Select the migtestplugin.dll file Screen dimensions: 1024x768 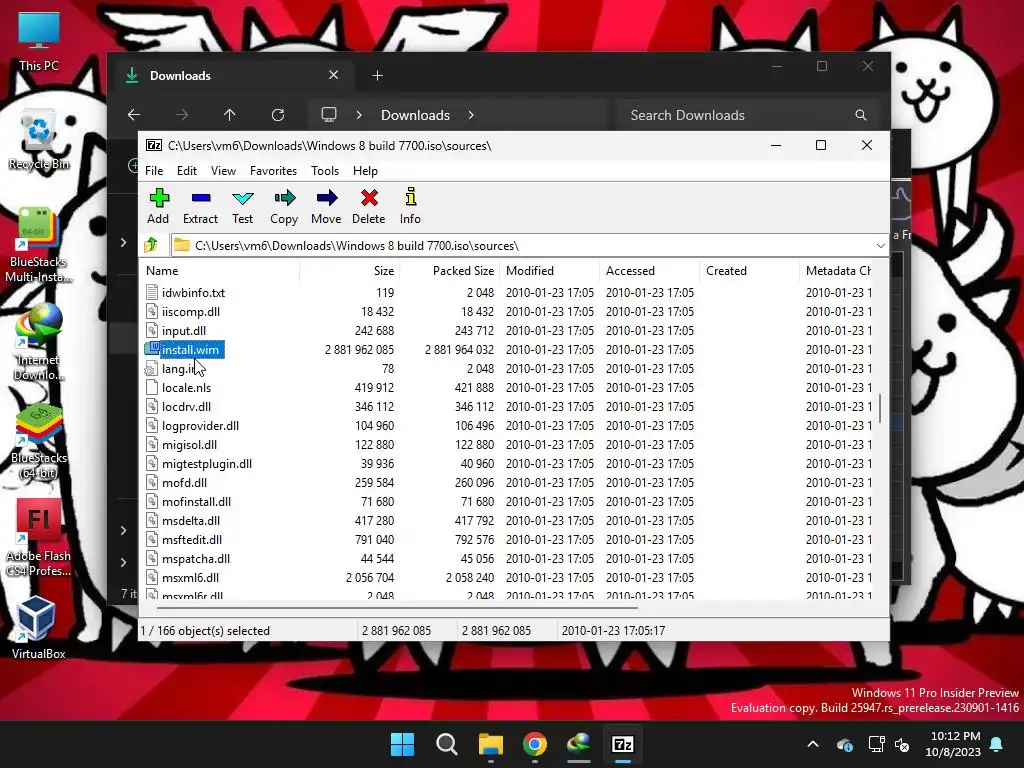pos(207,464)
